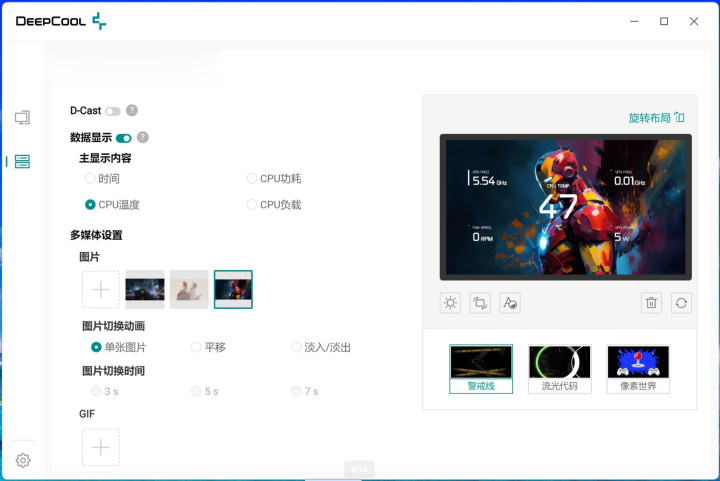Click the 旋转布局 link

649,118
